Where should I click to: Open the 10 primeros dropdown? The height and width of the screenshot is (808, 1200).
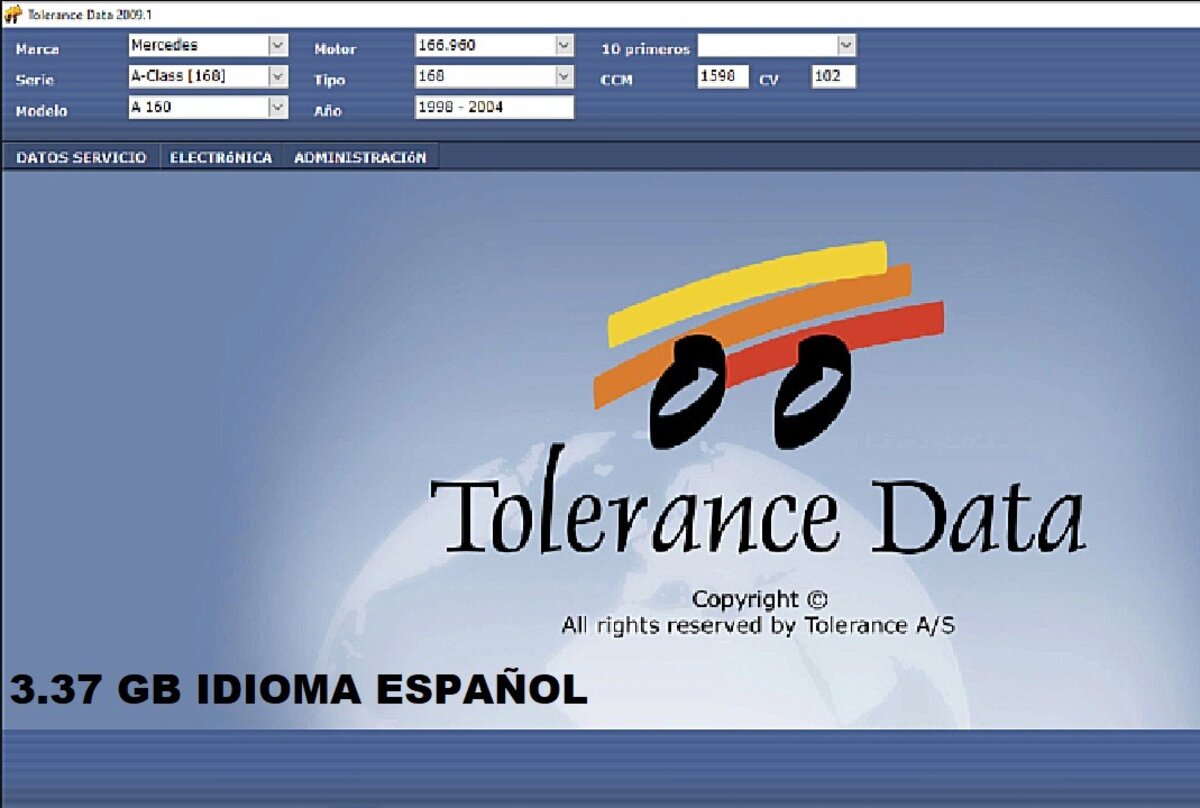coord(846,45)
